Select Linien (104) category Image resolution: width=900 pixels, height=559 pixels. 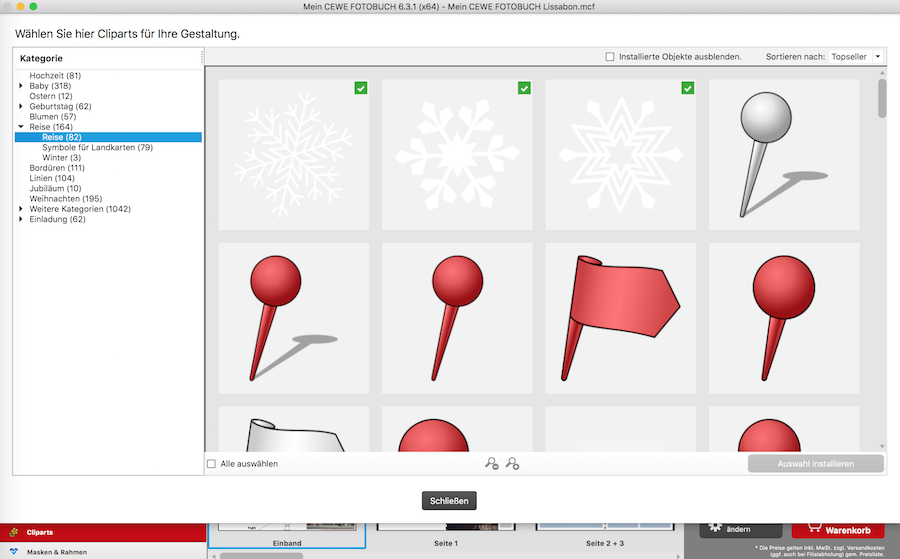pos(52,178)
